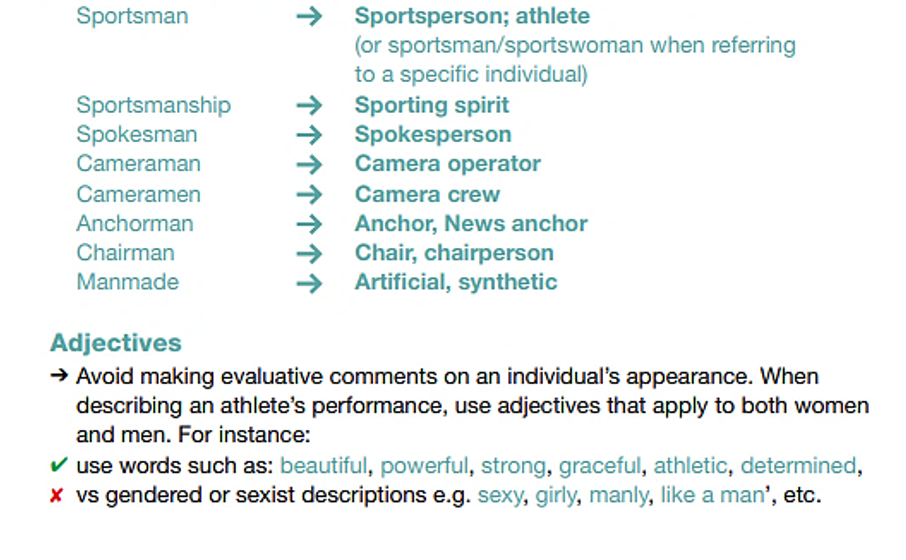Image resolution: width=906 pixels, height=560 pixels.
Task: Click the arrow in the Chairman row
Action: tap(310, 253)
